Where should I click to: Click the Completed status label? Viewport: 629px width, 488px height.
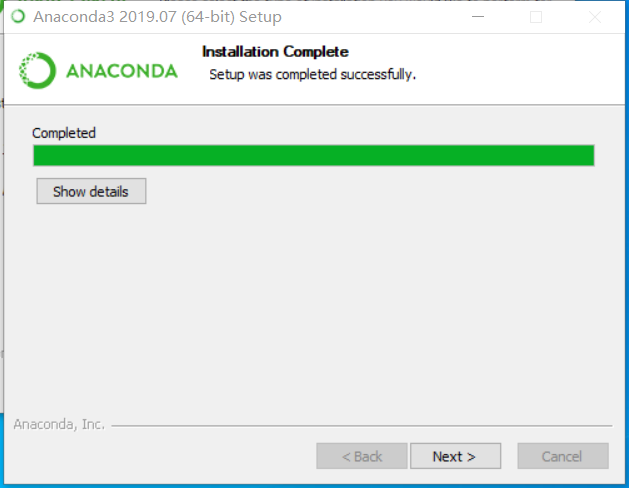[64, 133]
